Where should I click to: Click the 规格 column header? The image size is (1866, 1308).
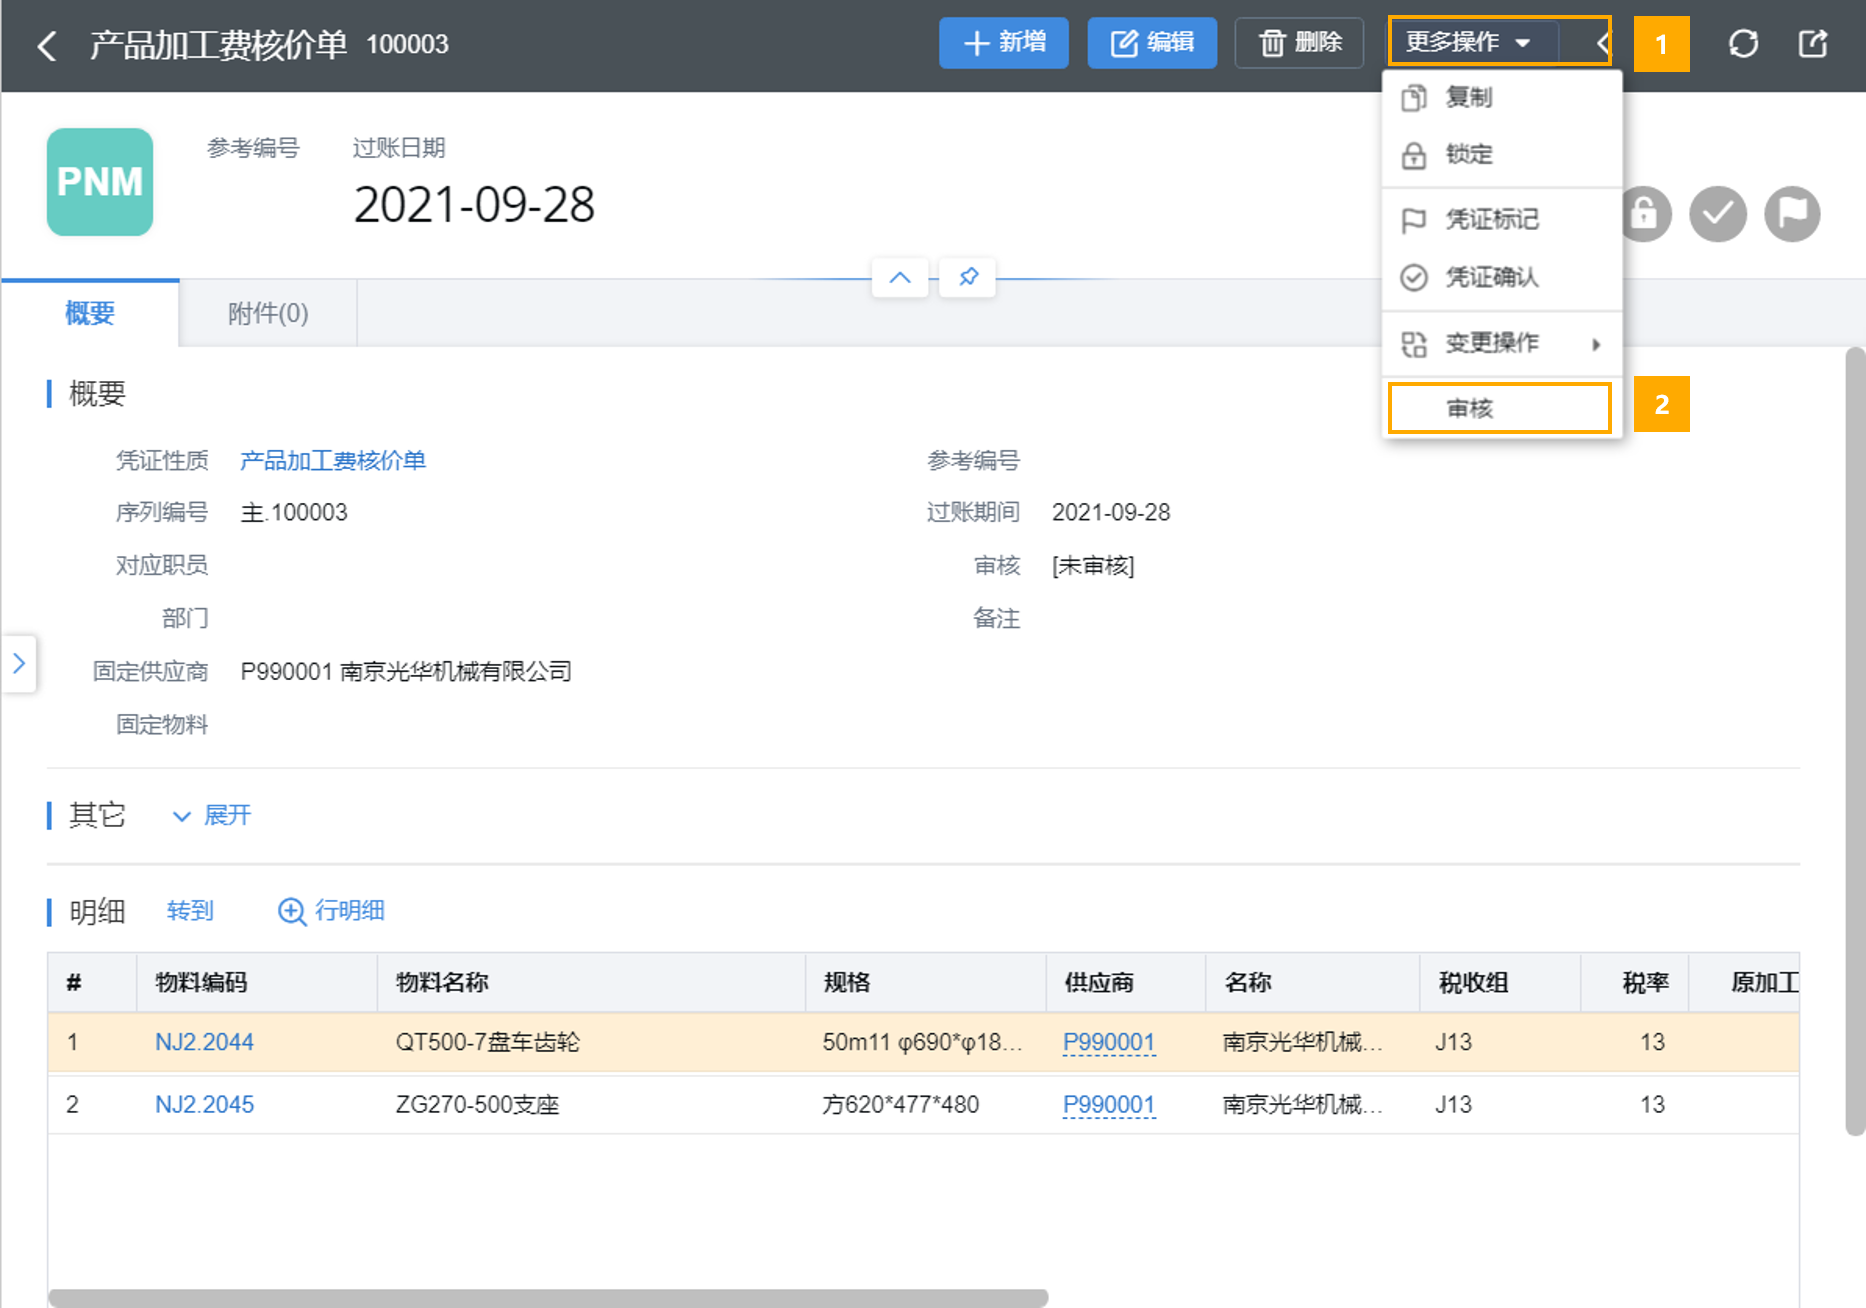point(926,982)
